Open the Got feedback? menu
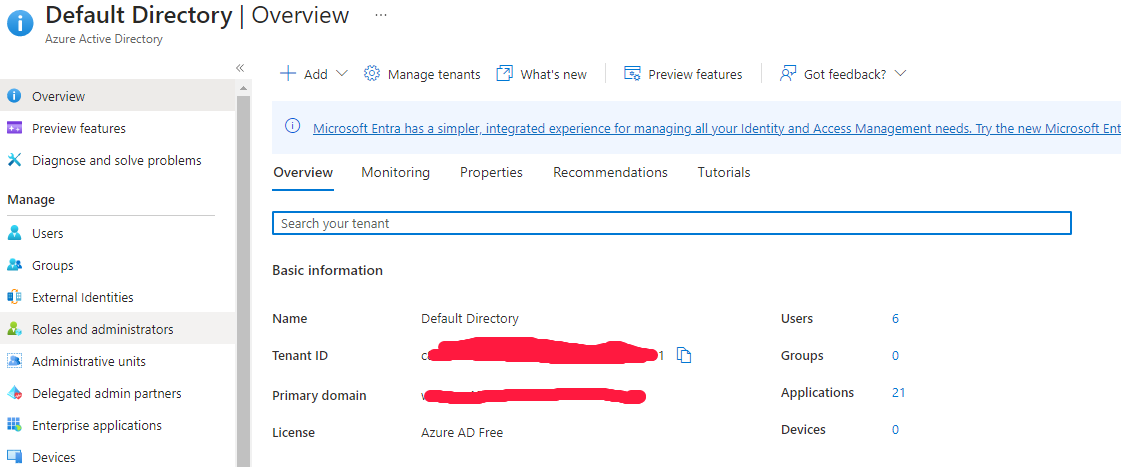This screenshot has width=1121, height=467. tap(843, 74)
